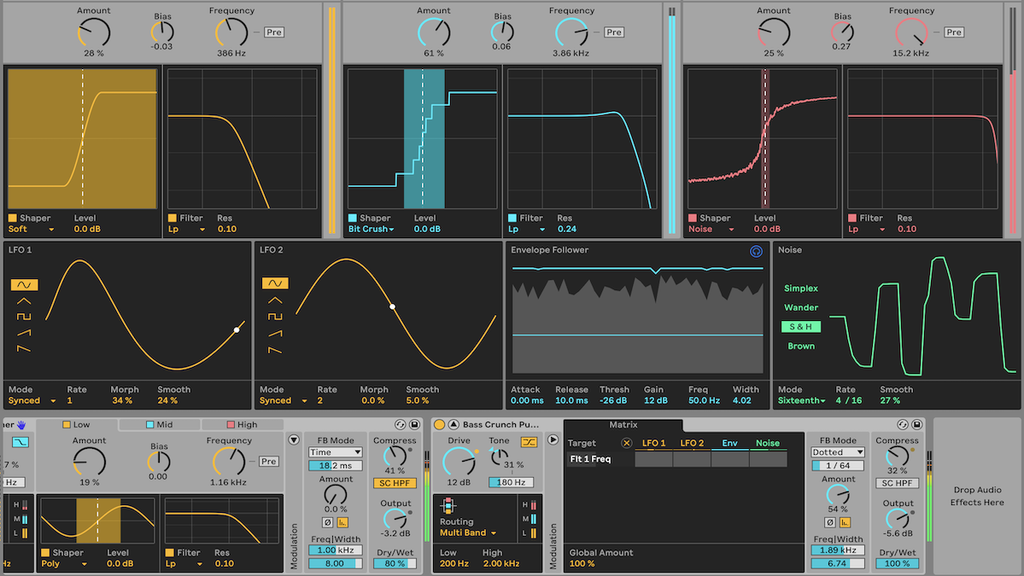The height and width of the screenshot is (576, 1024).
Task: Select the Brown noise type
Action: [x=800, y=346]
